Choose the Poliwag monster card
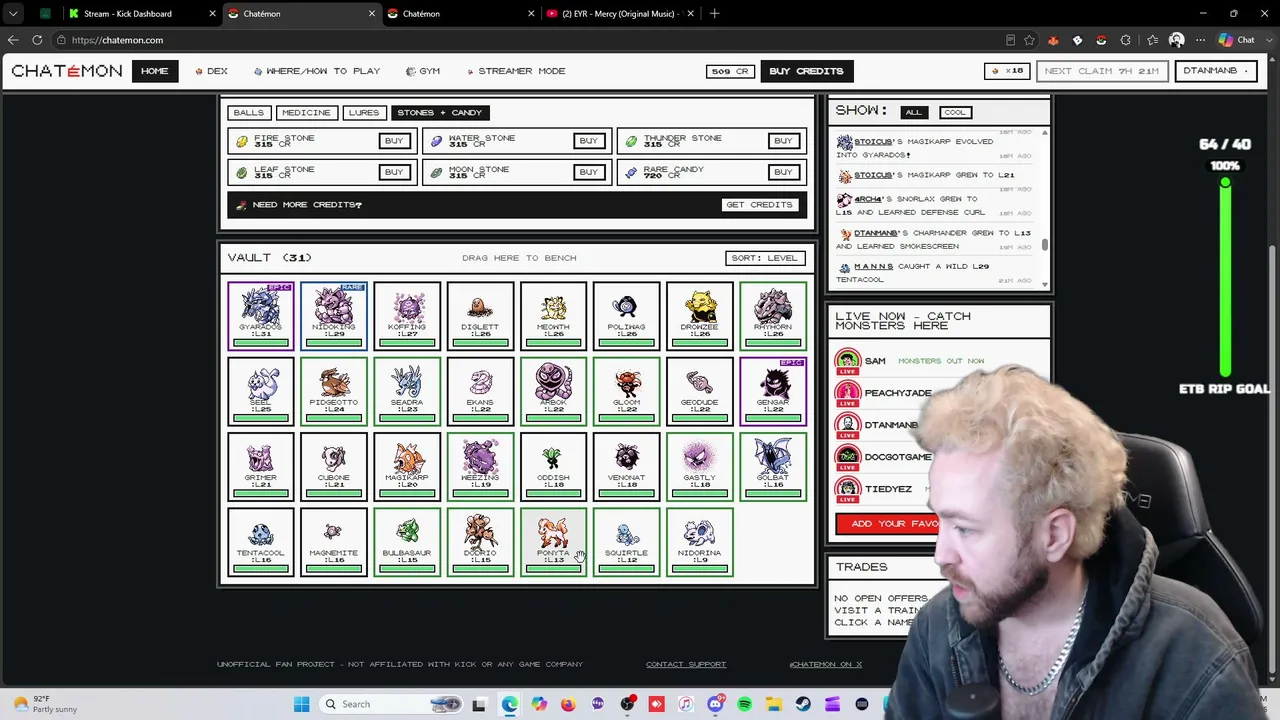The height and width of the screenshot is (720, 1280). click(x=626, y=316)
